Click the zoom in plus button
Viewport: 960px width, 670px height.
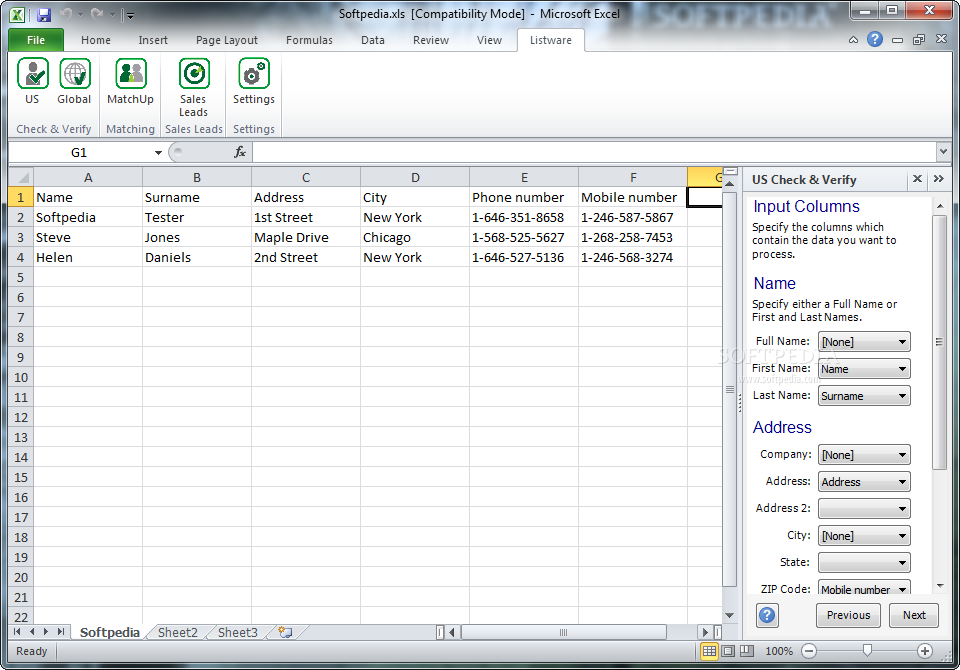(x=924, y=651)
